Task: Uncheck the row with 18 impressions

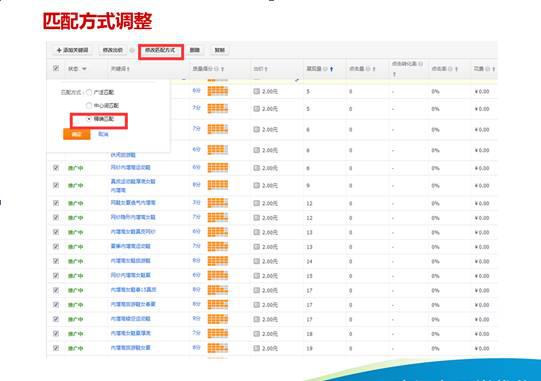Action: 56,333
